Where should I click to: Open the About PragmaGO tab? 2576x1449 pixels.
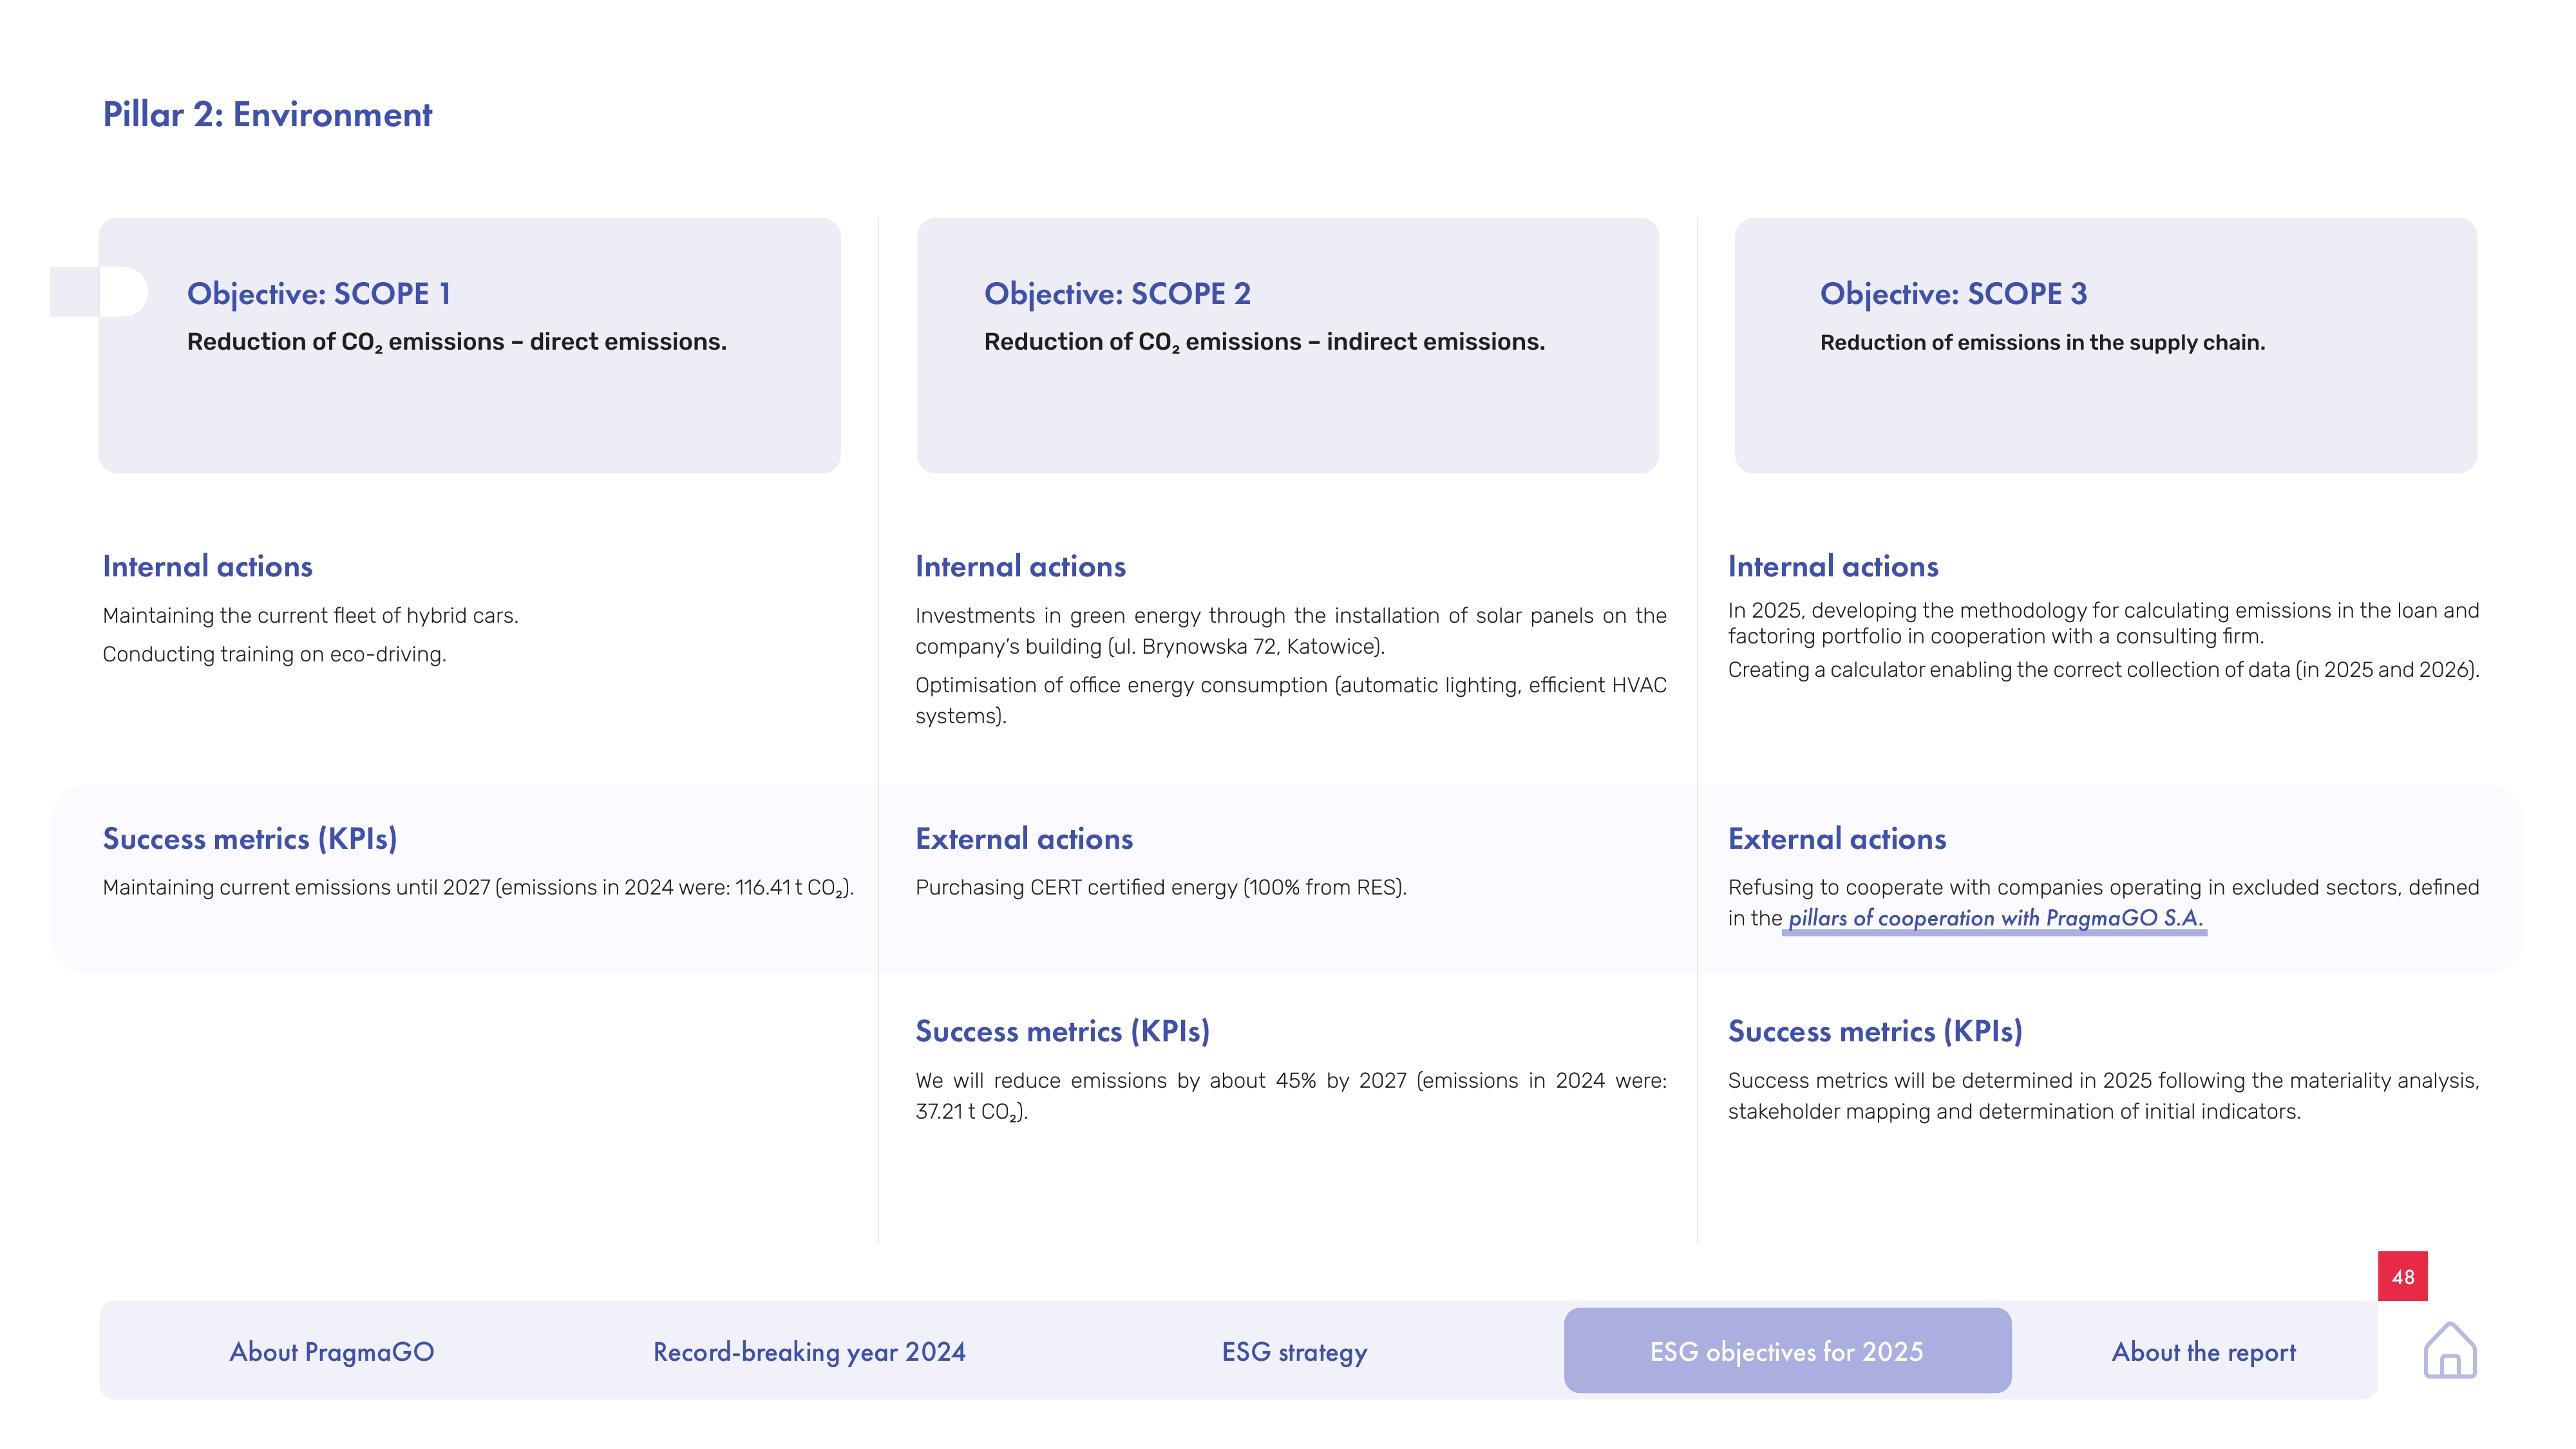coord(332,1352)
